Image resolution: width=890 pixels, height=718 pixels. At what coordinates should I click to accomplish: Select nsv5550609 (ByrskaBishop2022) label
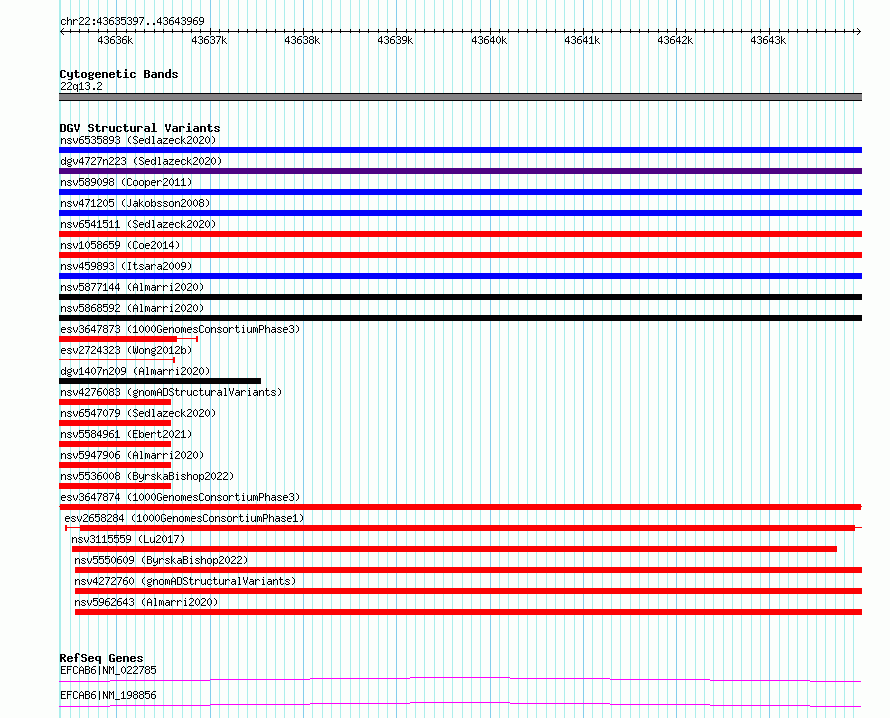click(x=161, y=560)
